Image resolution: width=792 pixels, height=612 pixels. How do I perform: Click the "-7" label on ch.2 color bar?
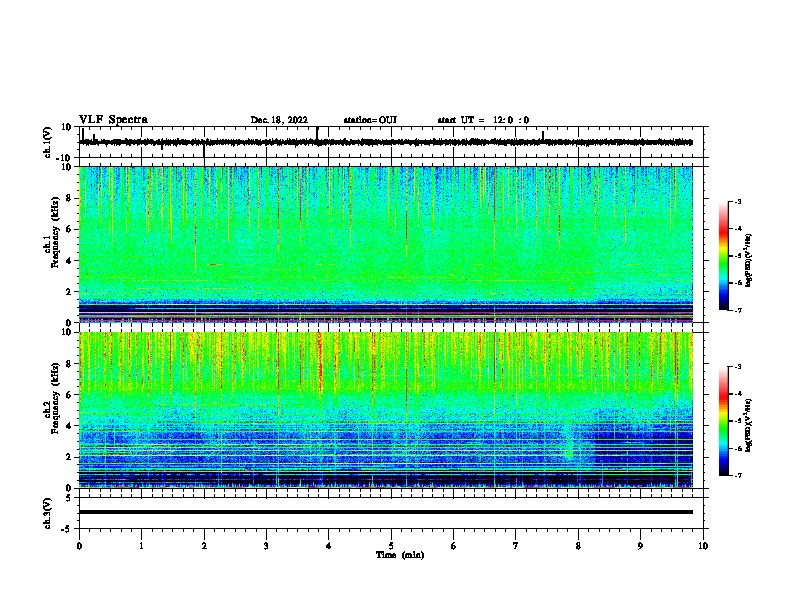[x=738, y=475]
